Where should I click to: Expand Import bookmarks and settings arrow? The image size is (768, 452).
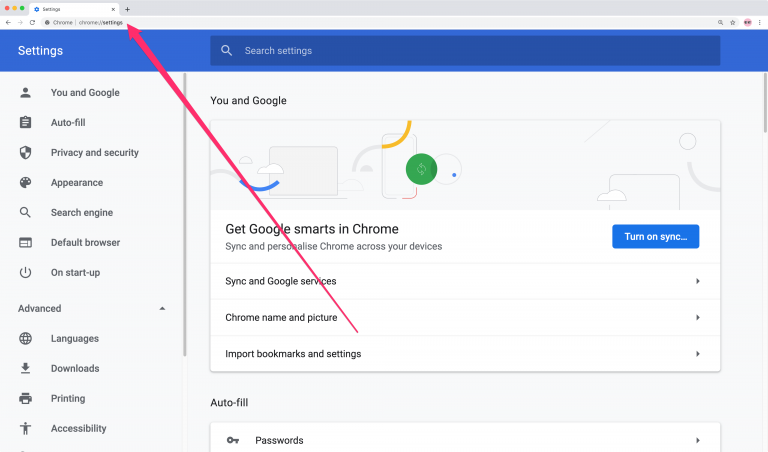point(697,354)
